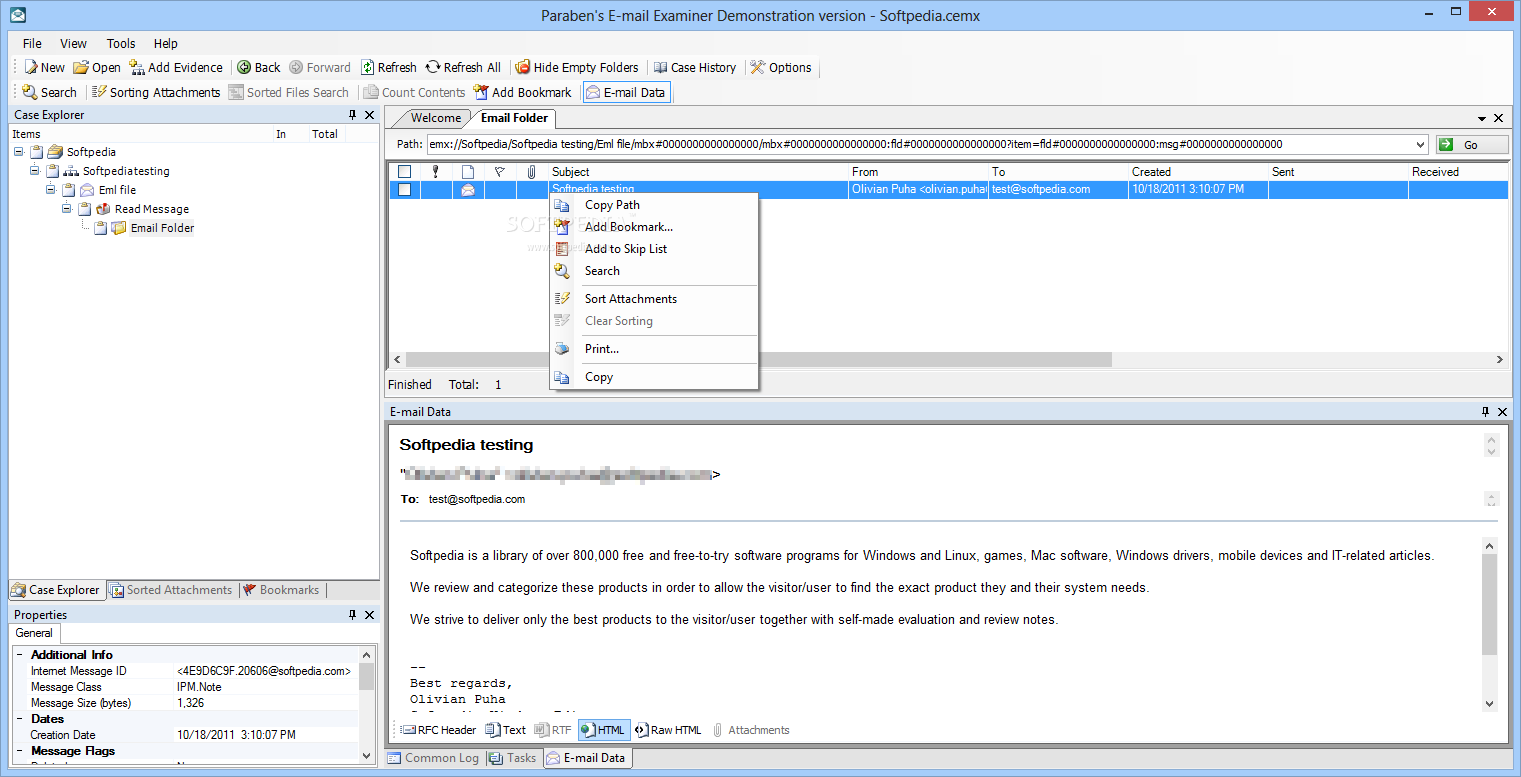Choose Sort Attachments from context menu
This screenshot has height=777, width=1521.
pos(654,299)
